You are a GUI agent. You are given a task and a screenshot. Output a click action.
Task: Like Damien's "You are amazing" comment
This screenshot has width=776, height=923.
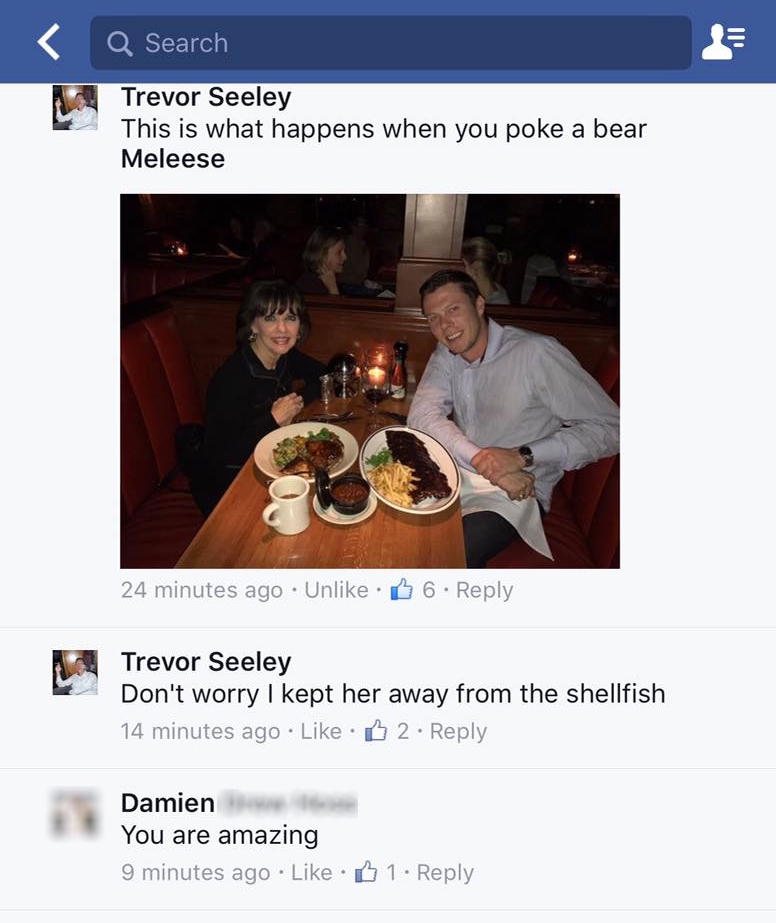click(x=311, y=872)
